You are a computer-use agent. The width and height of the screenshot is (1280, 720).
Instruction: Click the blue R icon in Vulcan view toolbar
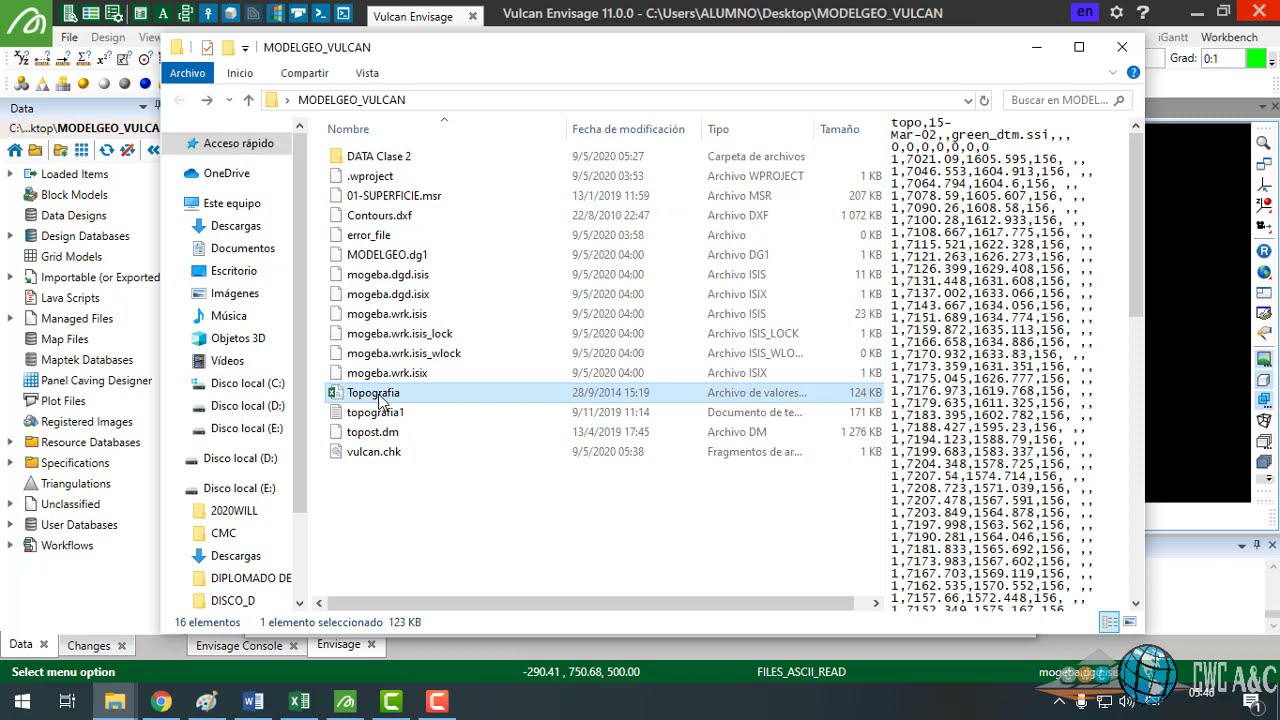click(1263, 251)
